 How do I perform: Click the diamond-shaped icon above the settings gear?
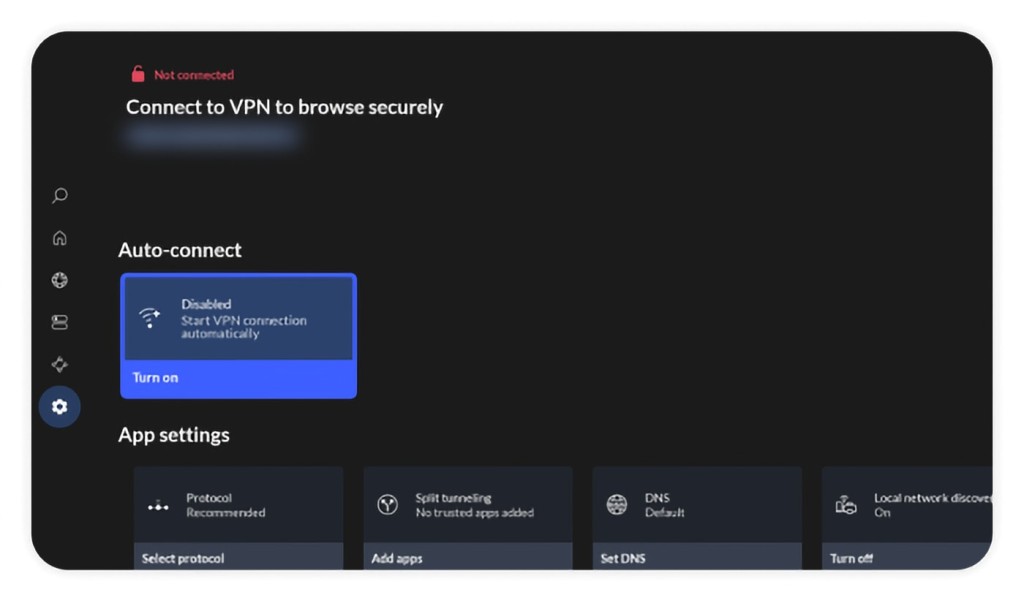(60, 365)
